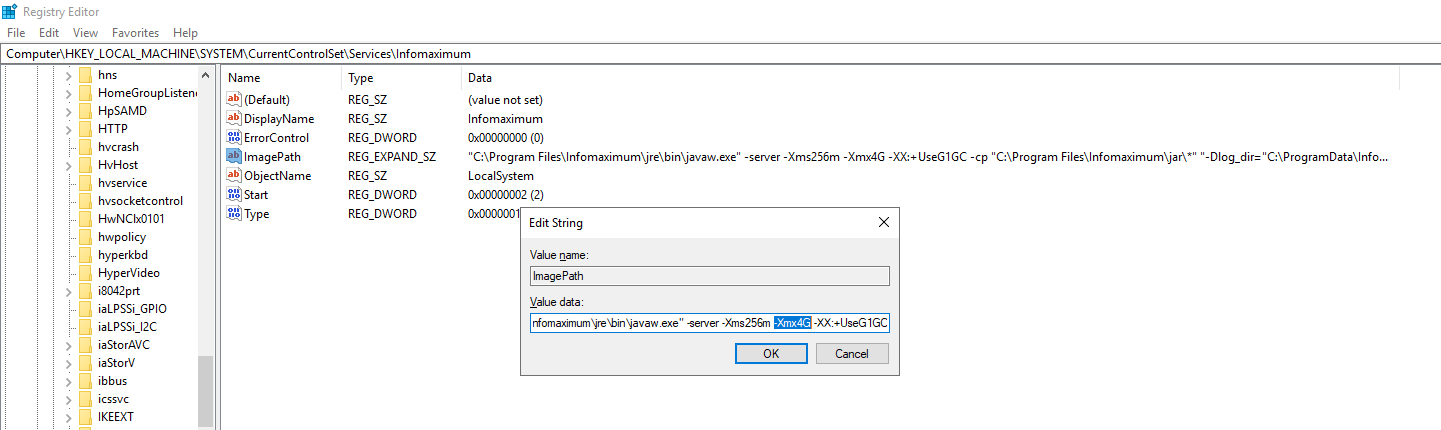Image resolution: width=1441 pixels, height=430 pixels.
Task: Expand the HpSAMD tree node
Action: click(69, 111)
